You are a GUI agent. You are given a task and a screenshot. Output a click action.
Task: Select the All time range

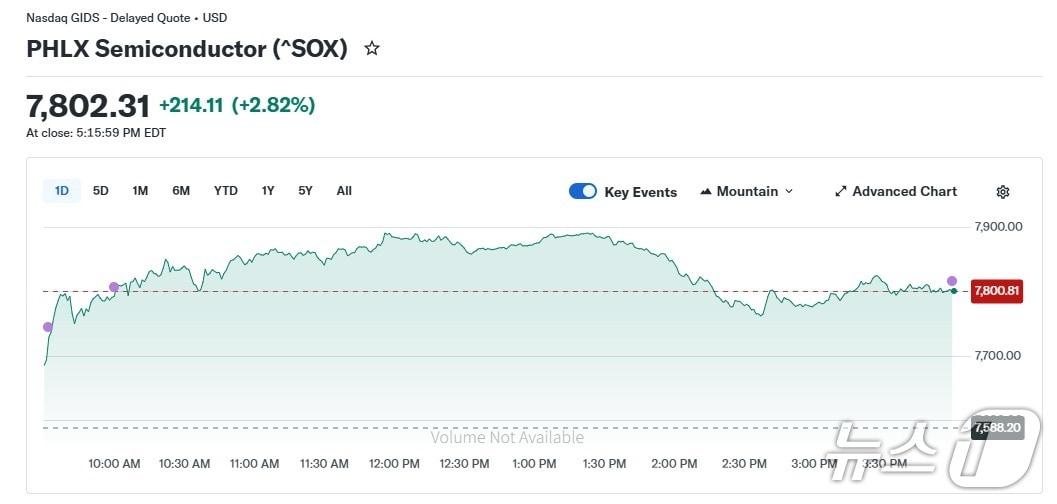[344, 191]
